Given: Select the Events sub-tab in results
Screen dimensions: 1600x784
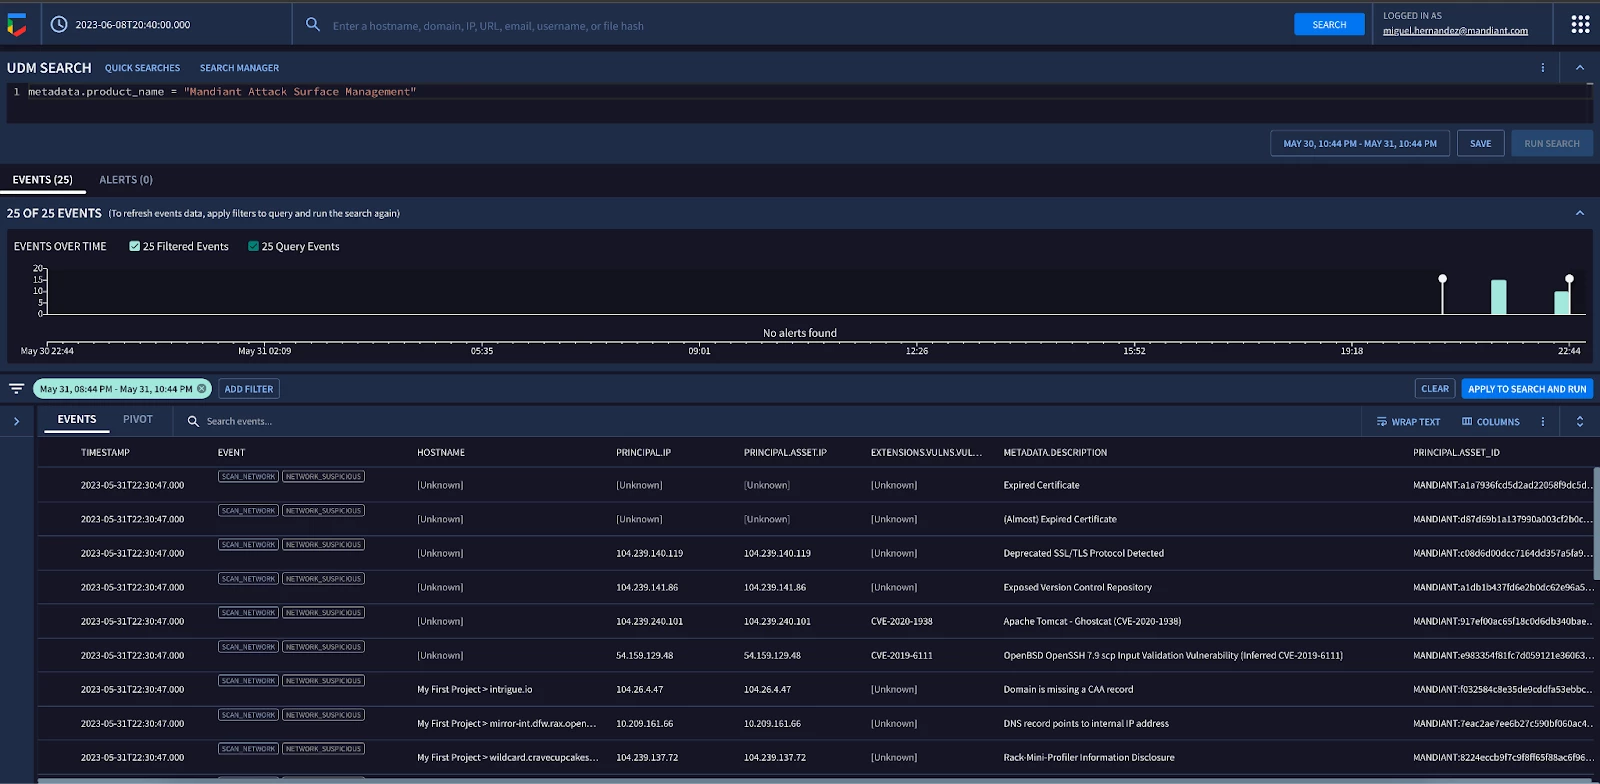Looking at the screenshot, I should point(77,420).
